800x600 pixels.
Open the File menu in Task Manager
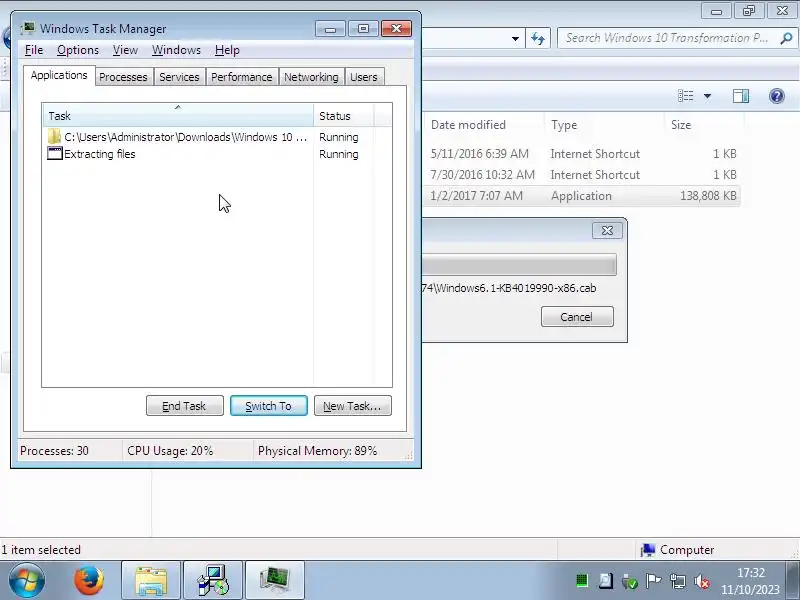(x=34, y=50)
